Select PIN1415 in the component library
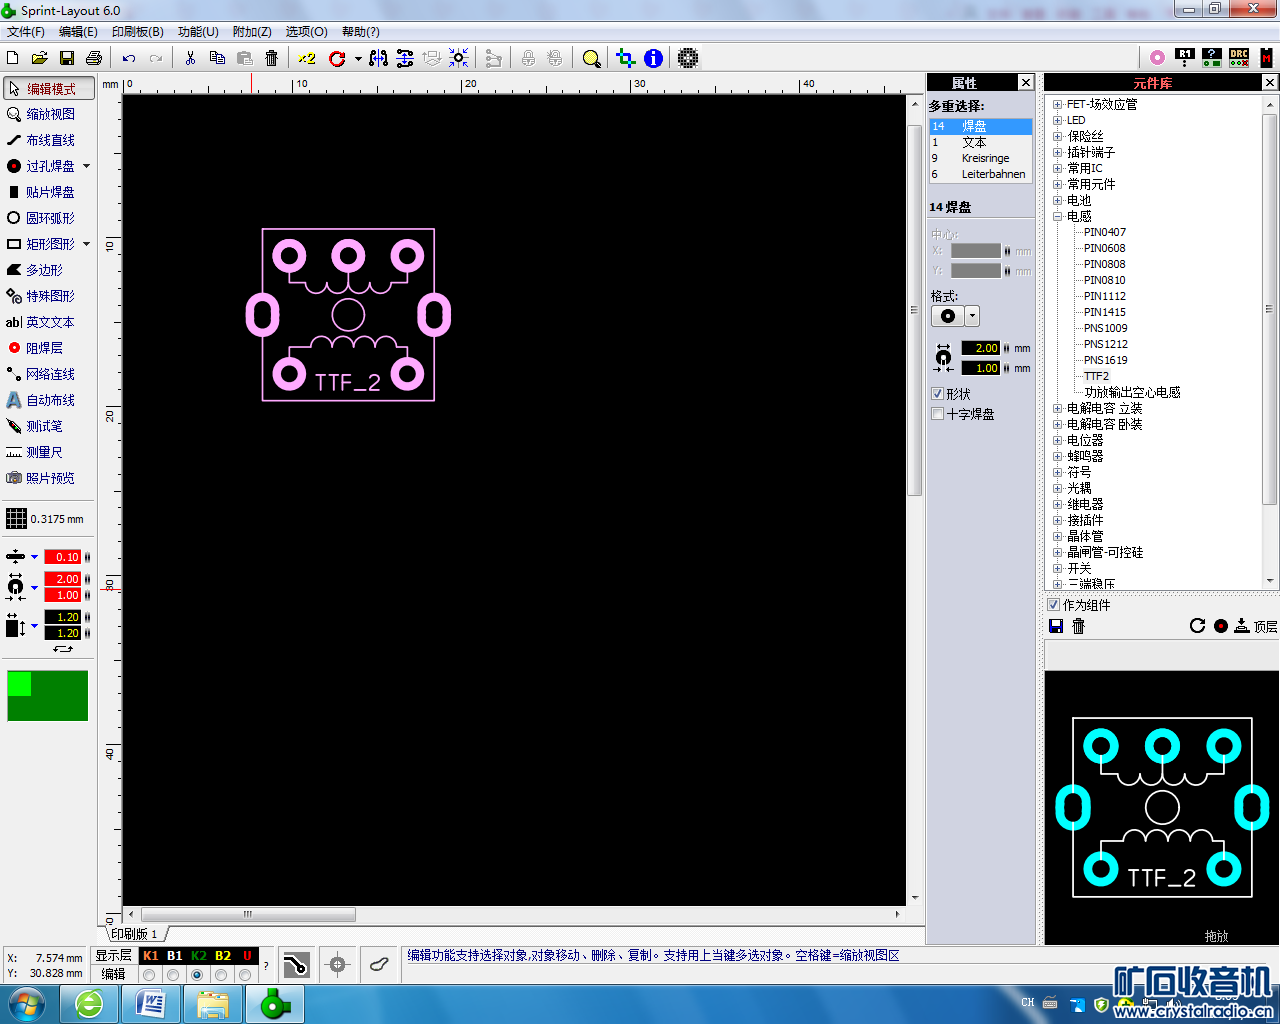The height and width of the screenshot is (1024, 1280). pos(1104,312)
